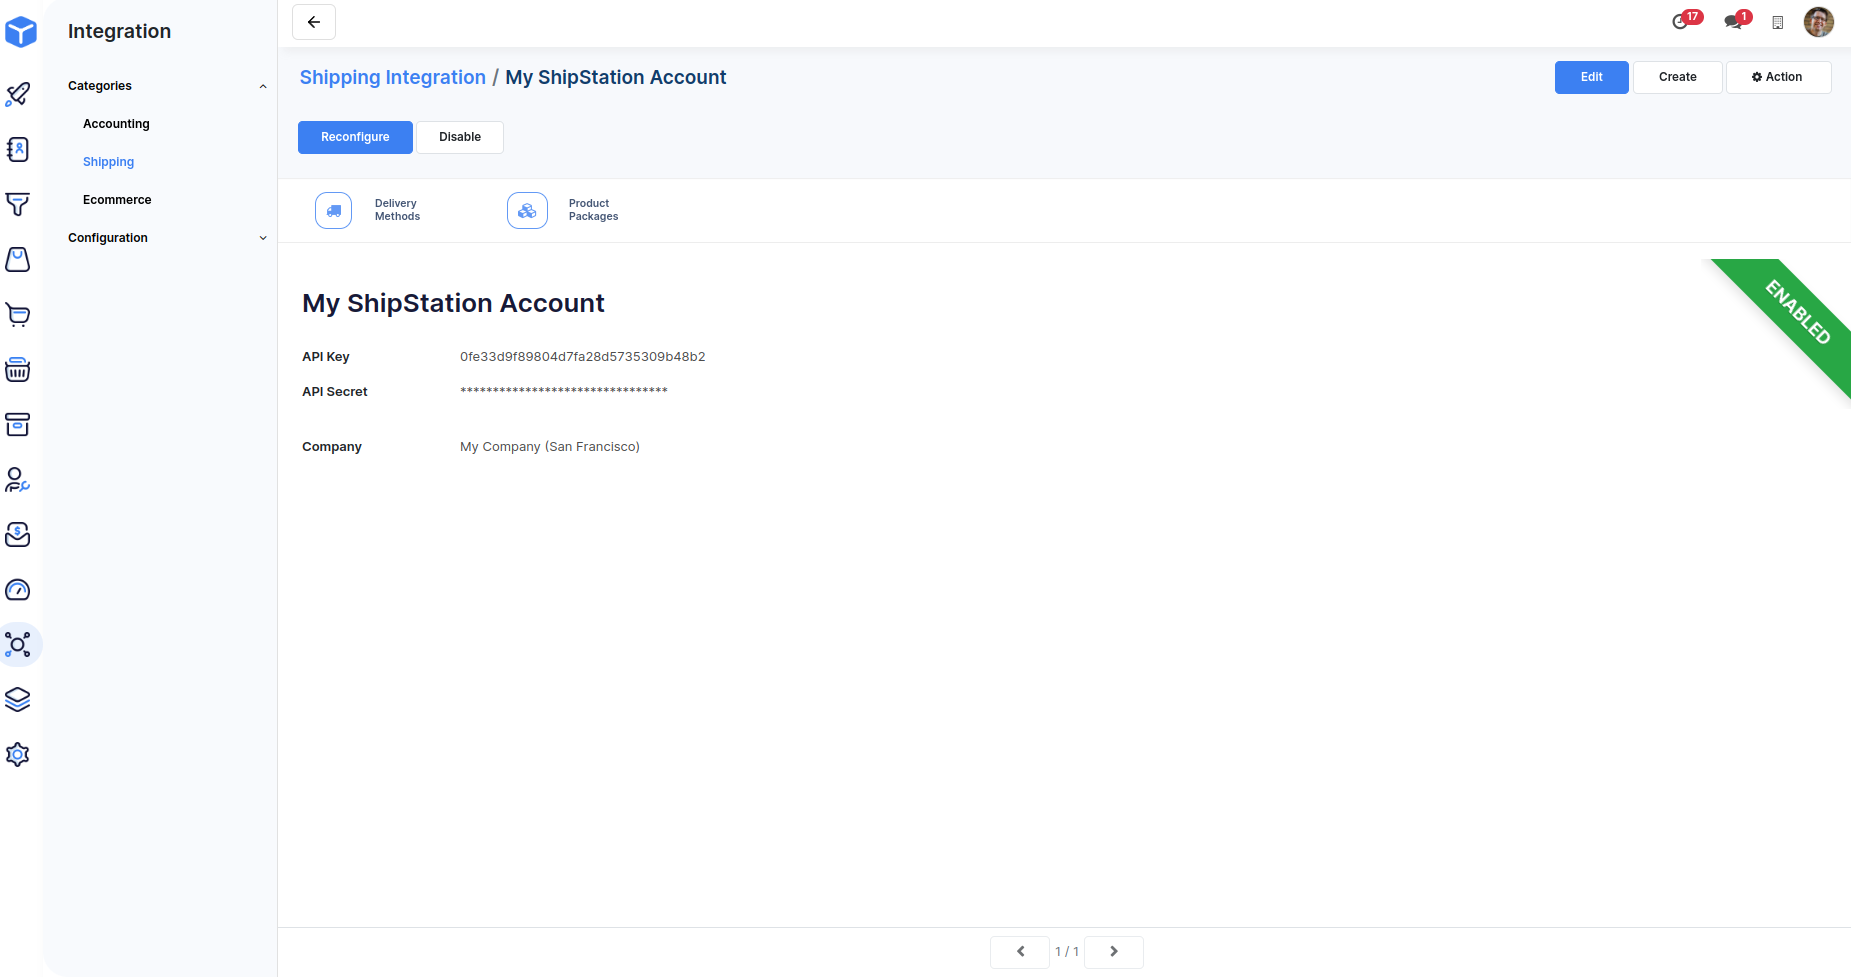Click the speedometer dashboard sidebar icon
This screenshot has height=977, width=1851.
pyautogui.click(x=18, y=590)
